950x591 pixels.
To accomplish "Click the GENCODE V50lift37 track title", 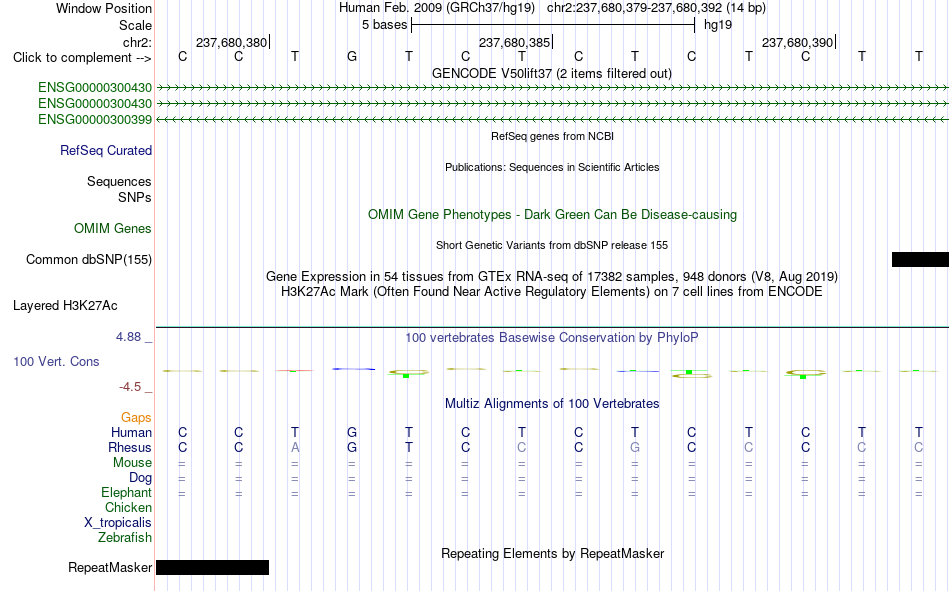I will coord(552,73).
